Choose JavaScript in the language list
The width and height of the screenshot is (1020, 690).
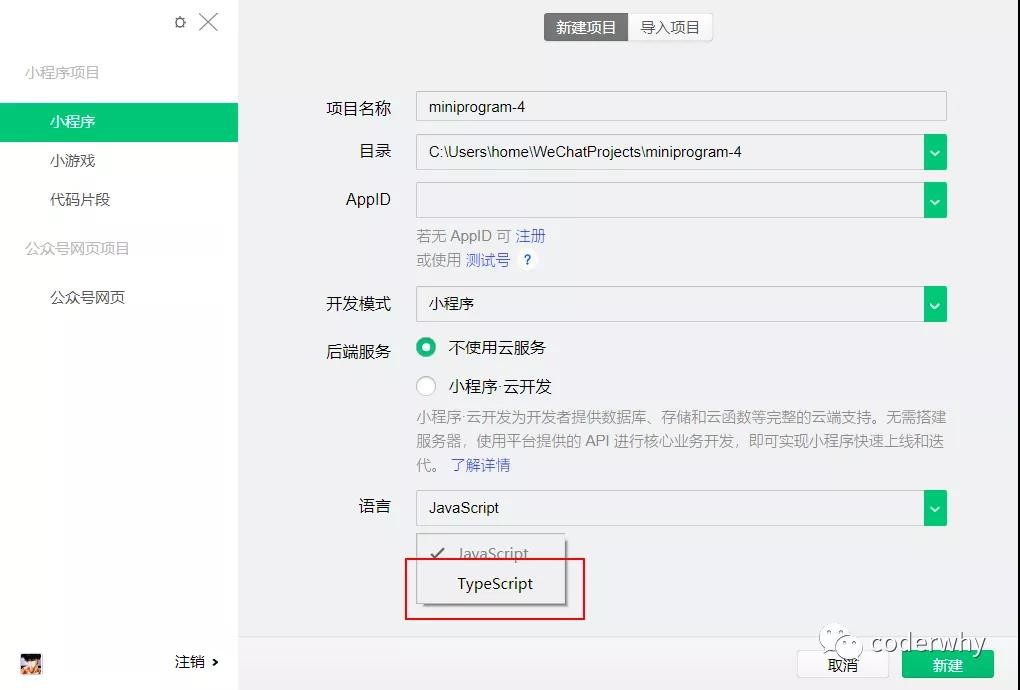click(490, 553)
